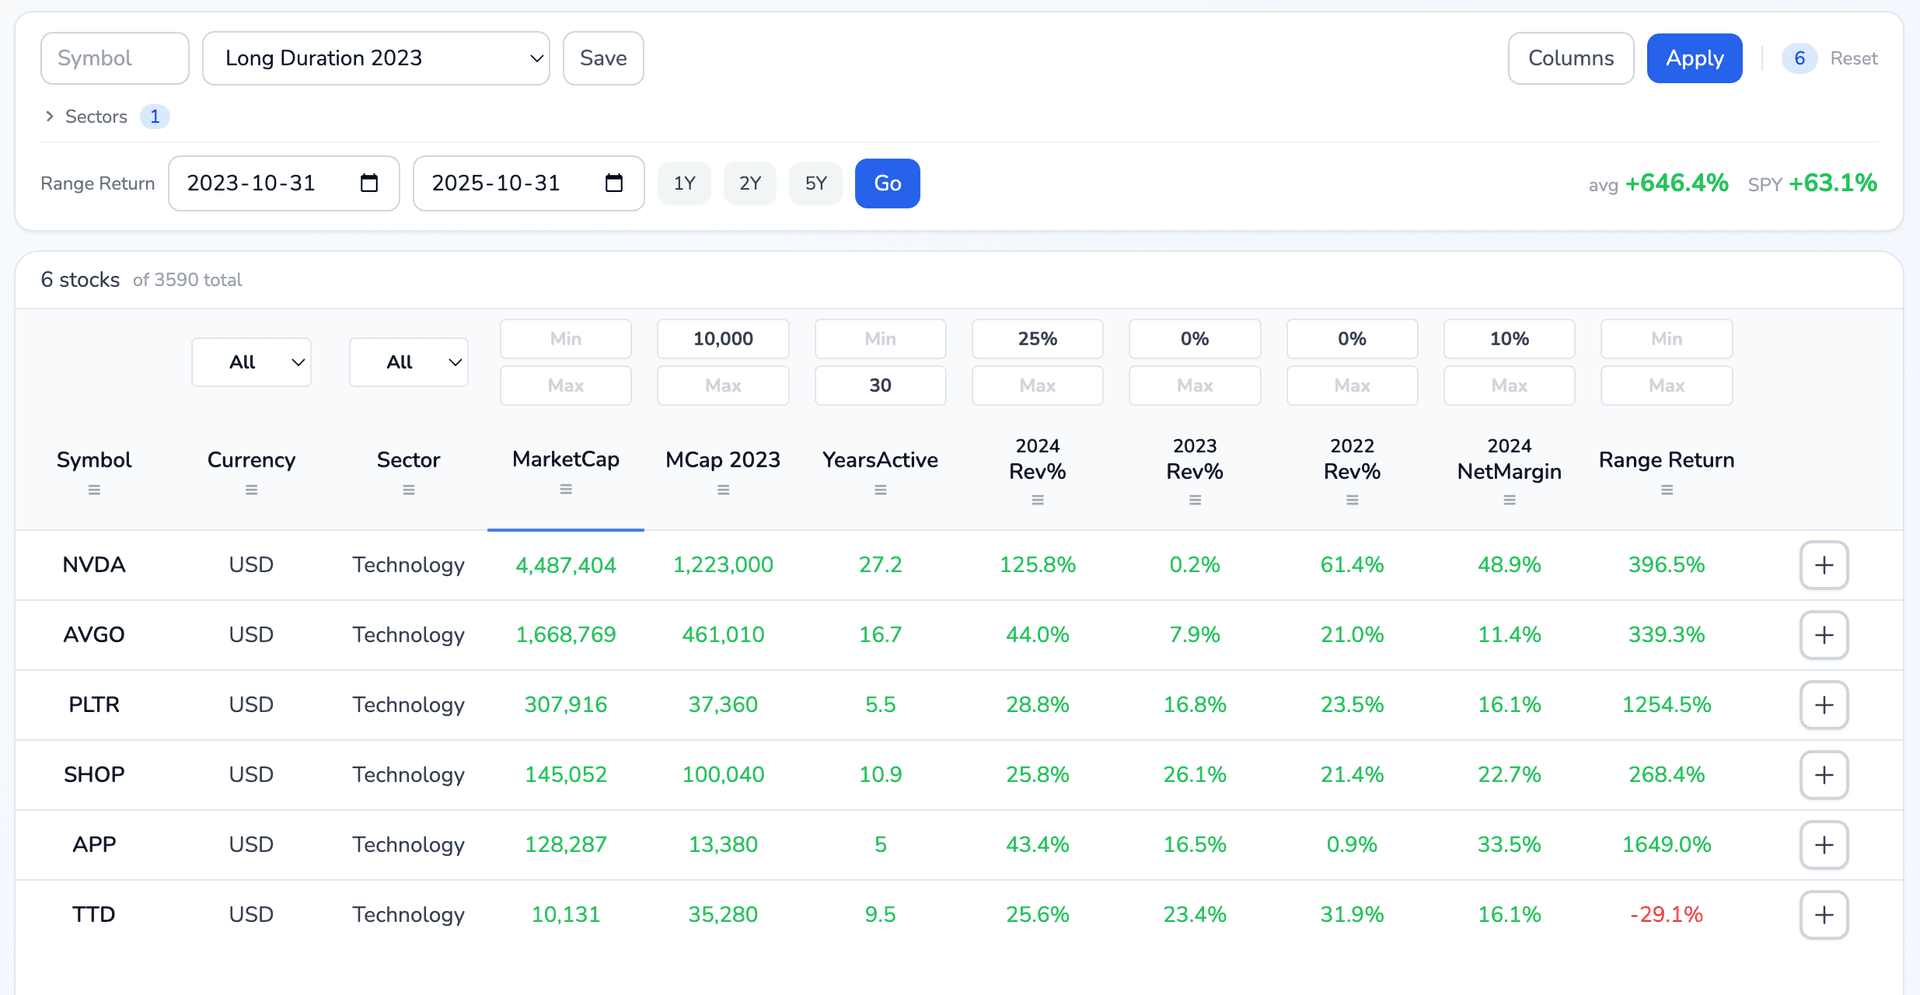Click the YearsActive Min filter field
This screenshot has height=995, width=1920.
[x=880, y=339]
